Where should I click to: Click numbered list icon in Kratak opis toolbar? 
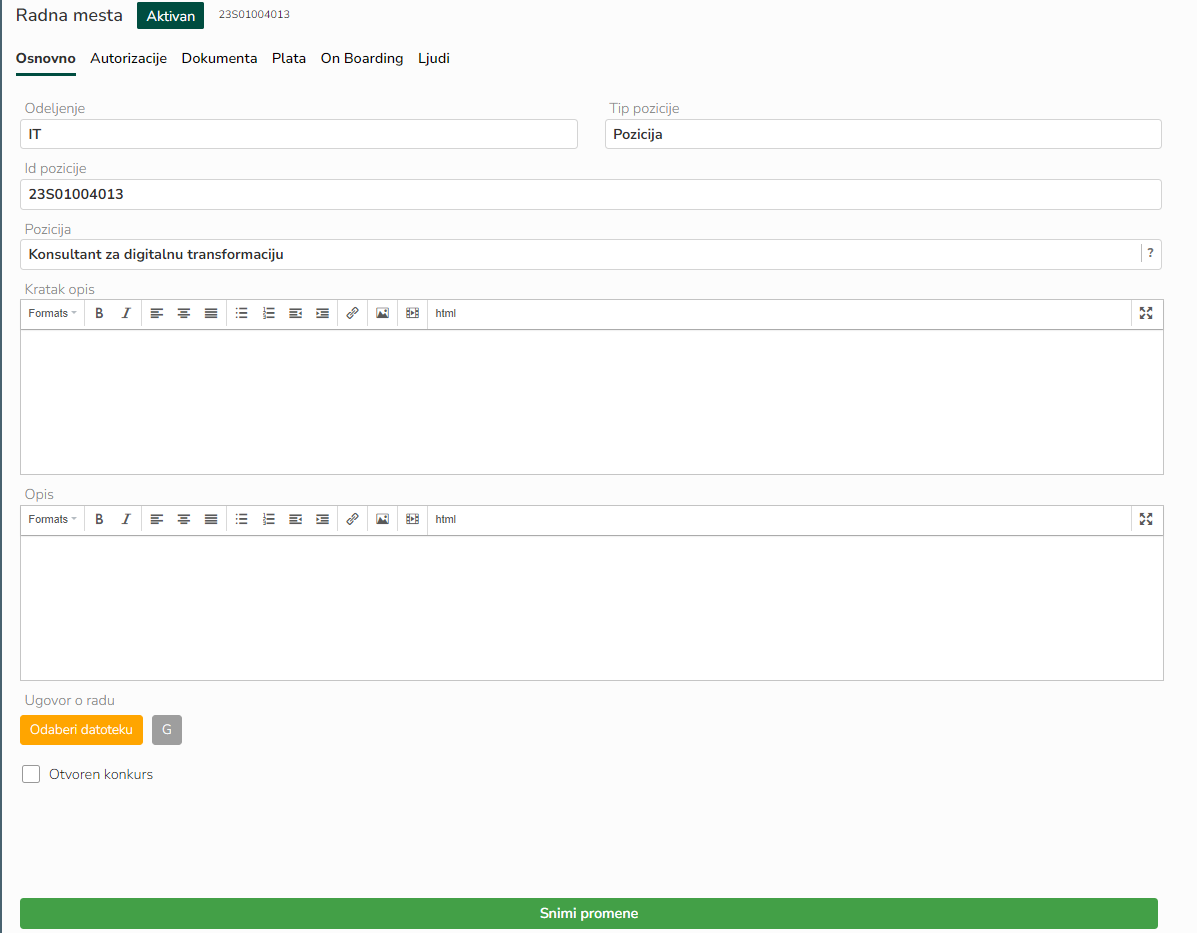coord(268,313)
